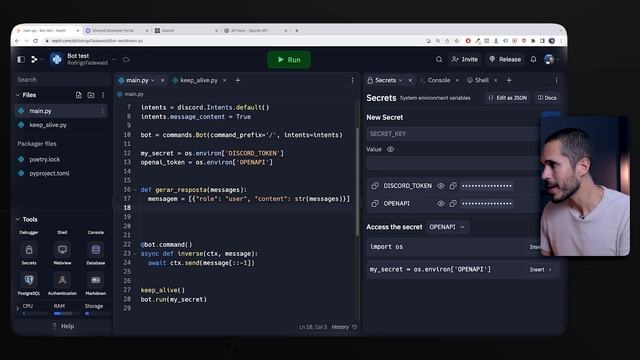This screenshot has width=640, height=360.
Task: Add a new tab in the right pane
Action: 509,80
